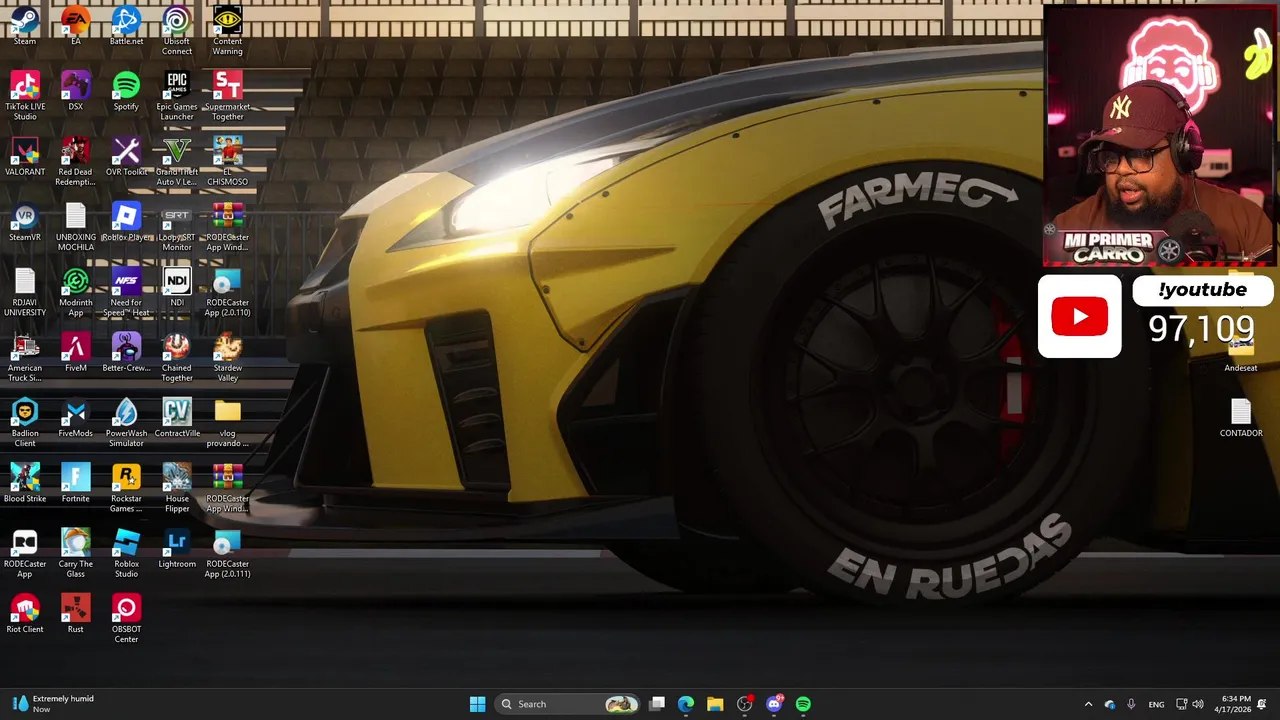Select the Andeseat folder label

pos(1241,368)
